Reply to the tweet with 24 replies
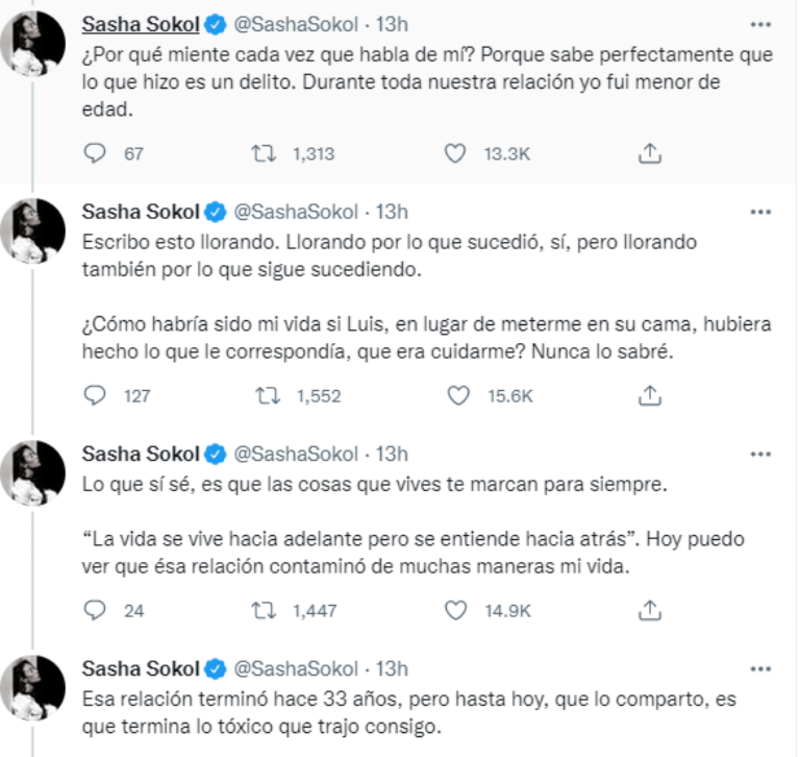 pos(95,609)
